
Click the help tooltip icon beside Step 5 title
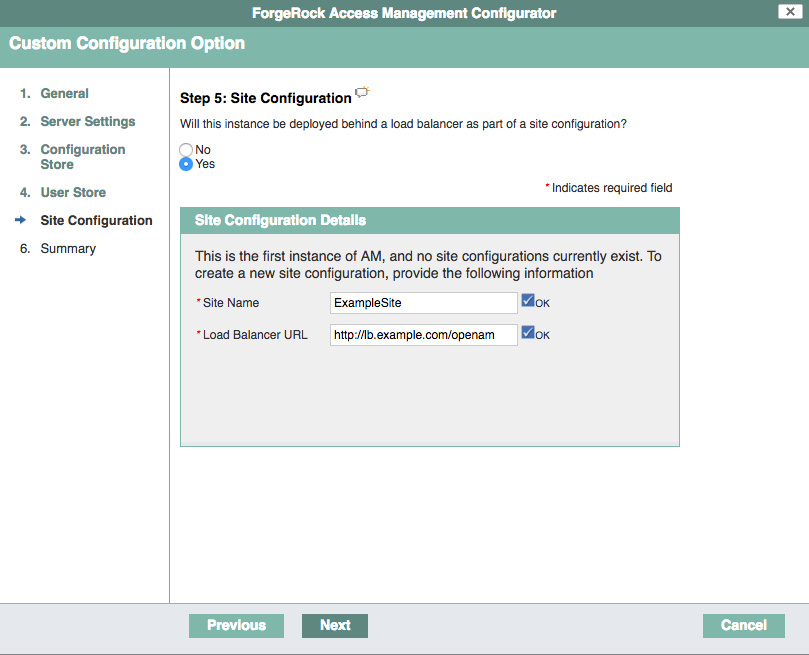[363, 92]
